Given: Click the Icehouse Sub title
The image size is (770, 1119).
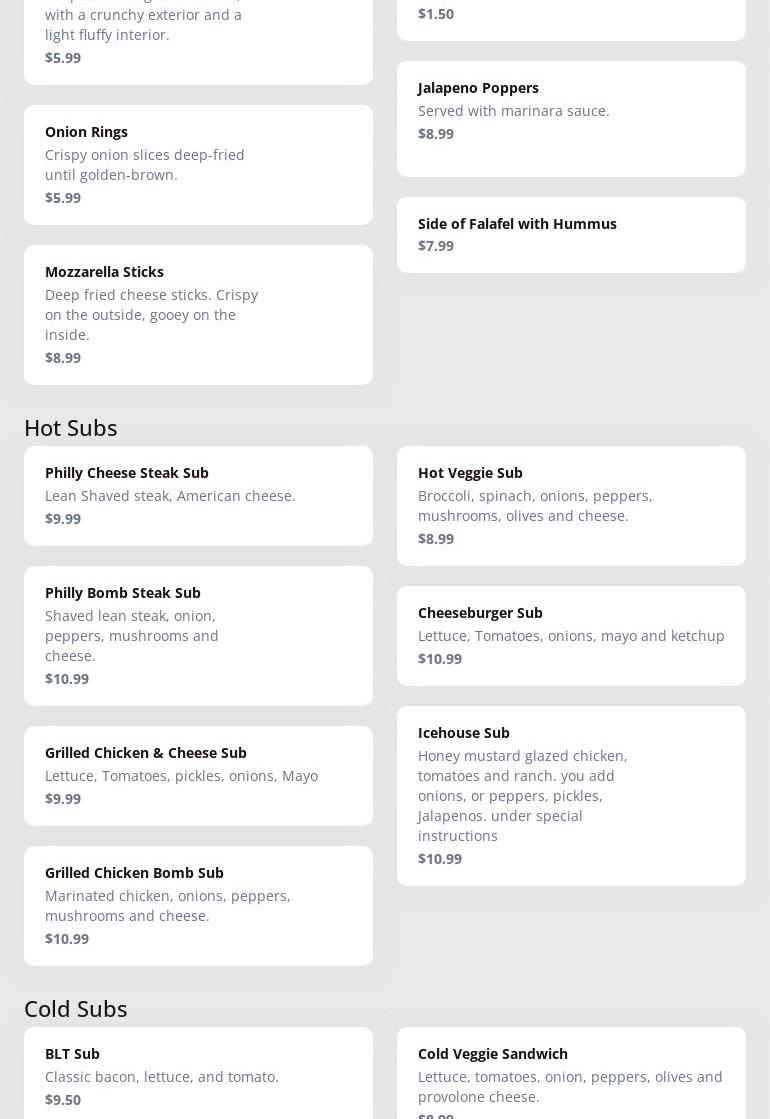Looking at the screenshot, I should 464,732.
